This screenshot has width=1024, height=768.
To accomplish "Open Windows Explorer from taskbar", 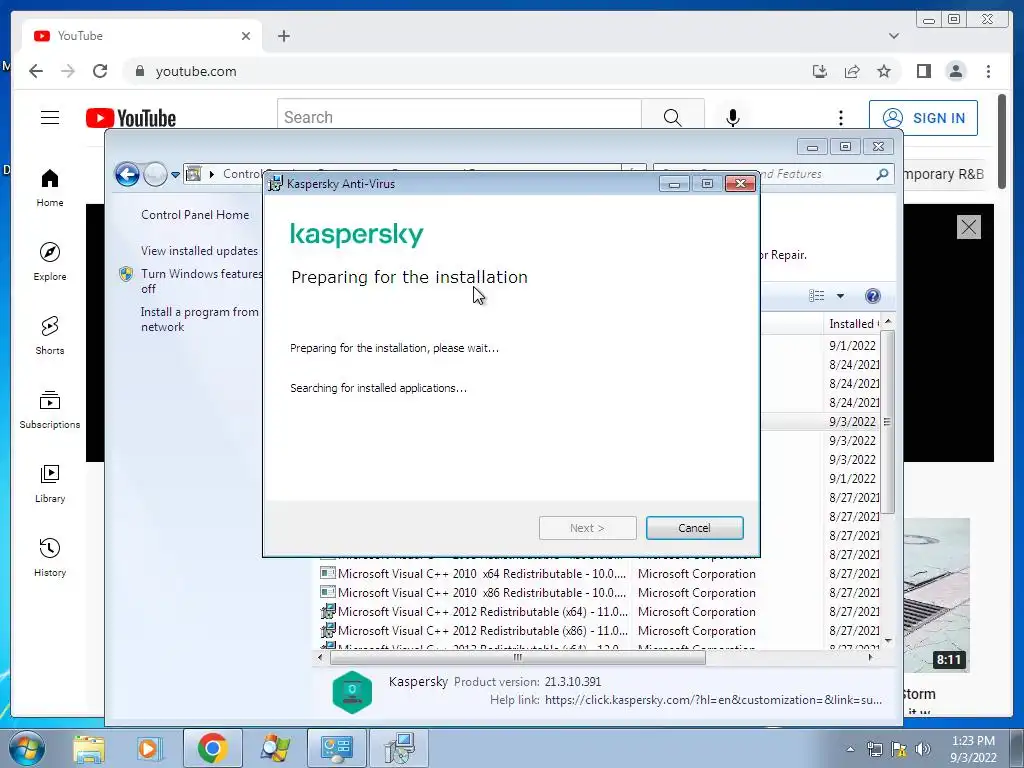I will point(89,748).
